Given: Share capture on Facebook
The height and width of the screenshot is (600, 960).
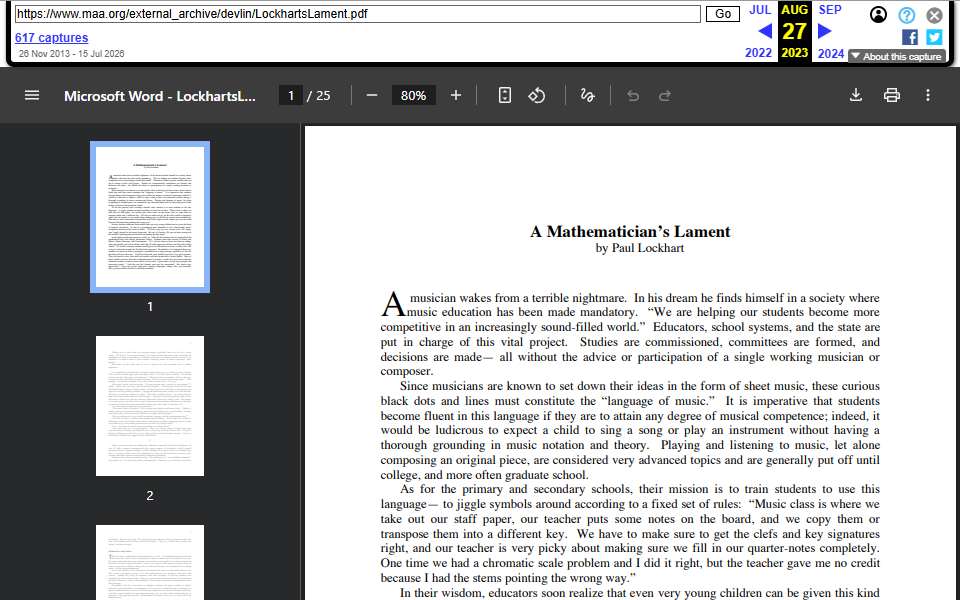Looking at the screenshot, I should 910,37.
